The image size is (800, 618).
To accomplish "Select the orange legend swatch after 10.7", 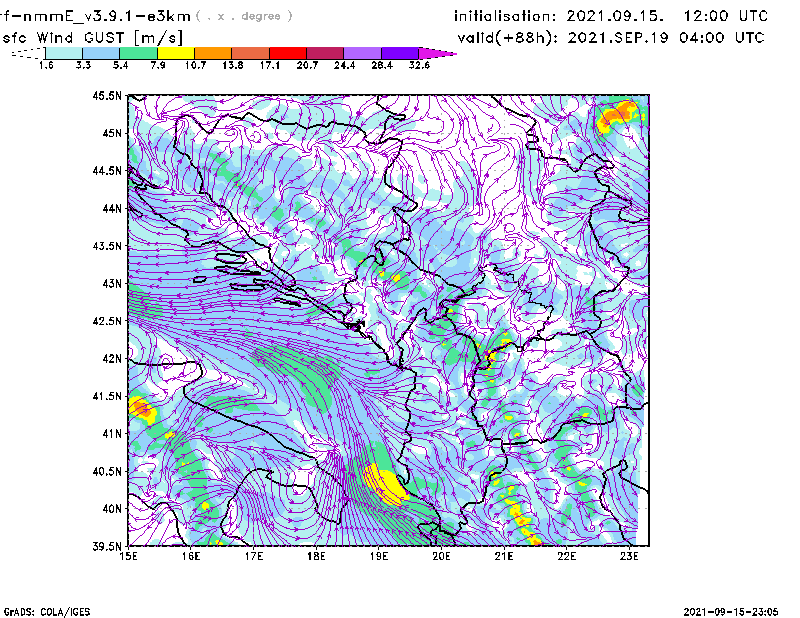I will [x=213, y=53].
